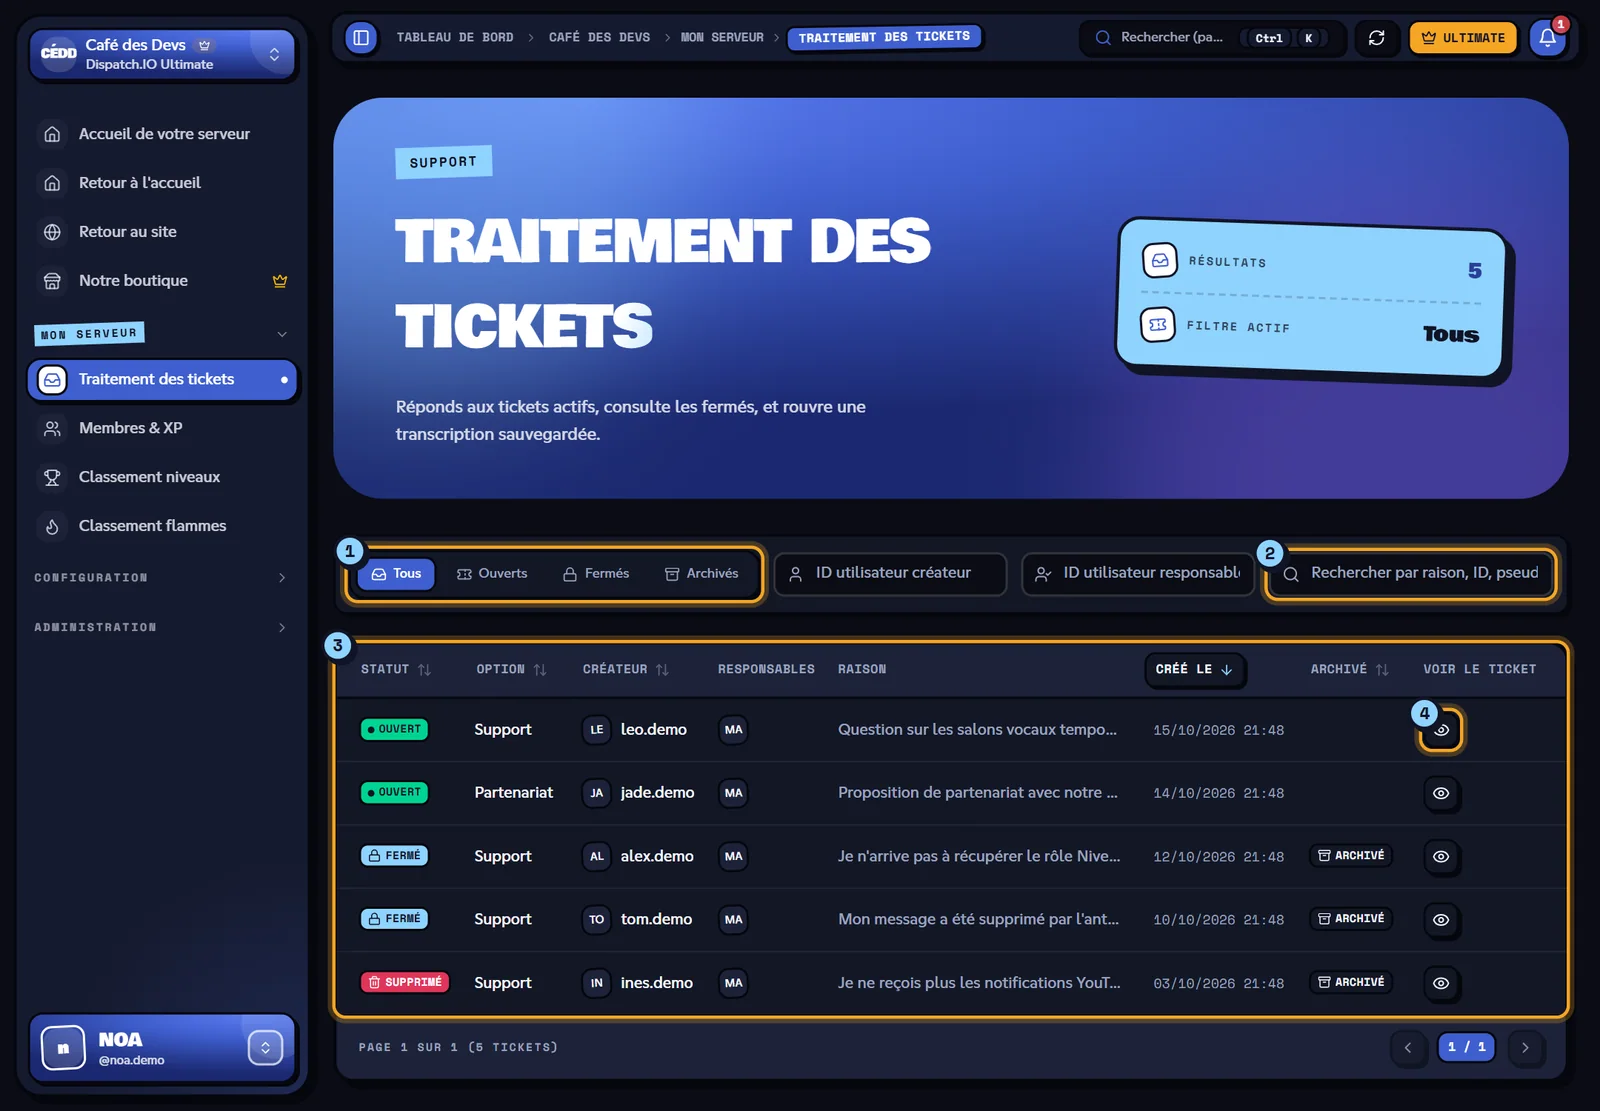The height and width of the screenshot is (1111, 1600).
Task: Select the Ouverts filter tab
Action: [492, 574]
